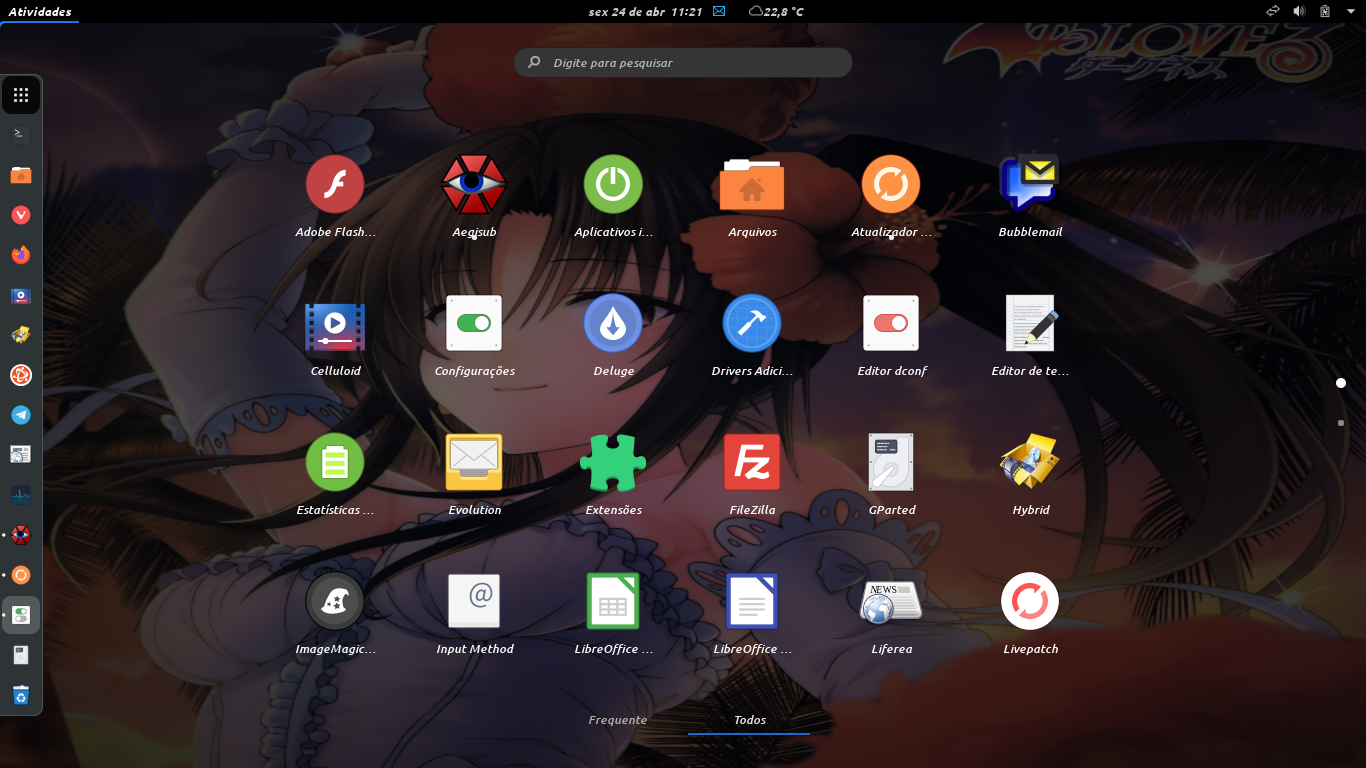Launch Atualizador in the application grid
The height and width of the screenshot is (768, 1366).
891,185
